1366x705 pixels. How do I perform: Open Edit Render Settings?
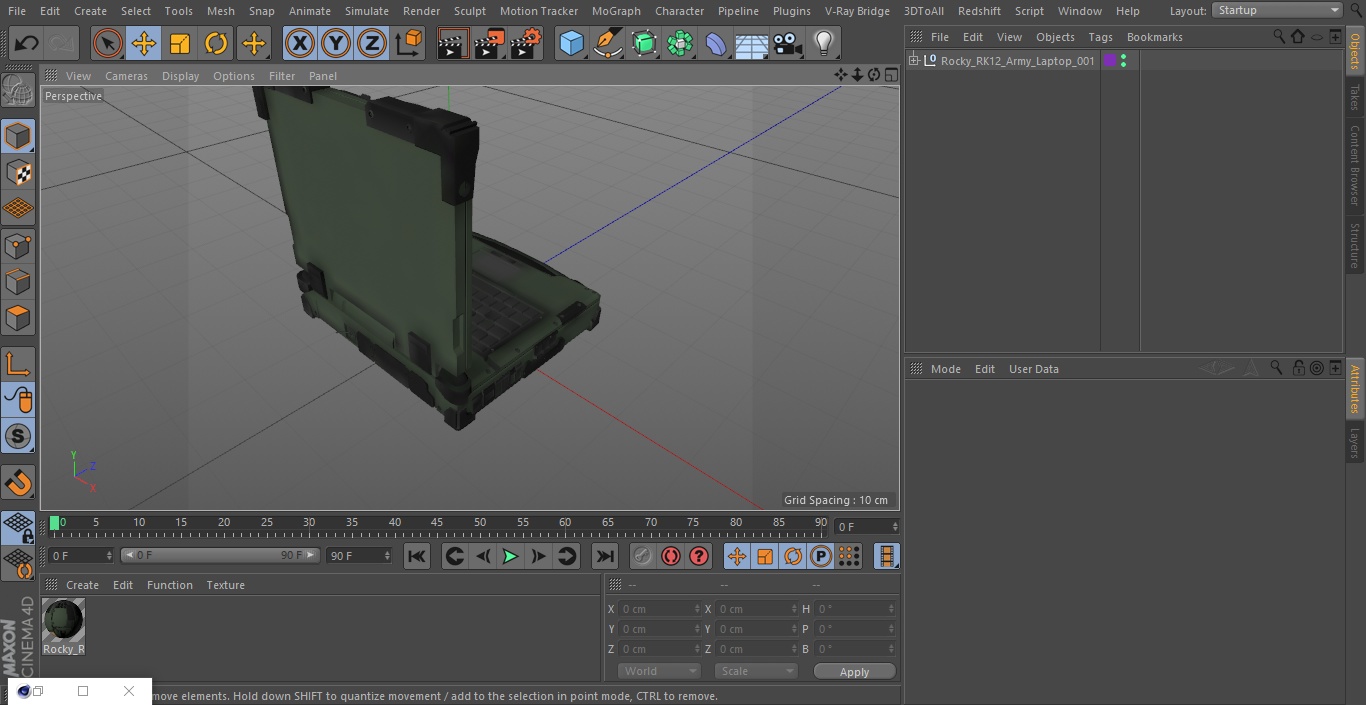(x=526, y=44)
